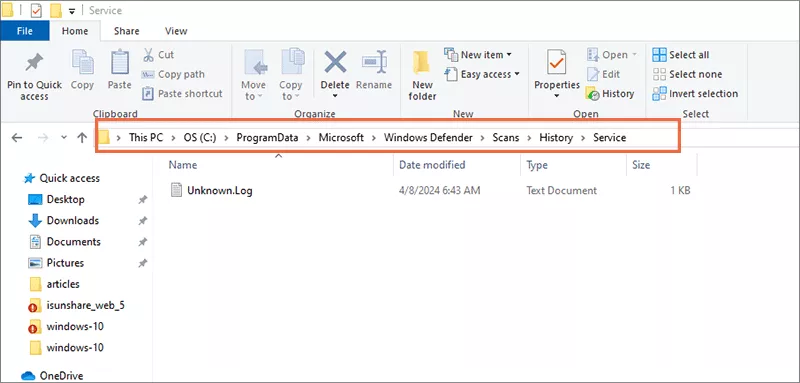
Task: Sort by the Name column header
Action: (x=183, y=165)
